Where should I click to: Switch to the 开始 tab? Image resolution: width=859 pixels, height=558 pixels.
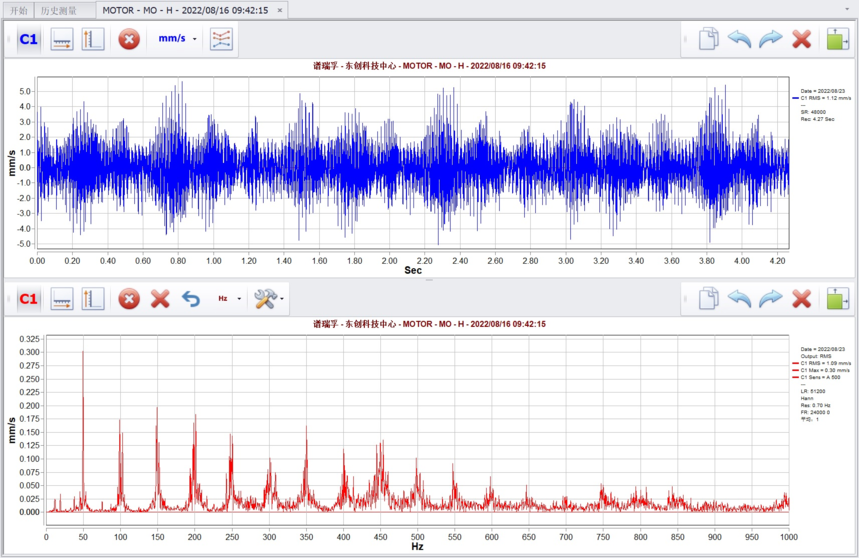click(18, 10)
